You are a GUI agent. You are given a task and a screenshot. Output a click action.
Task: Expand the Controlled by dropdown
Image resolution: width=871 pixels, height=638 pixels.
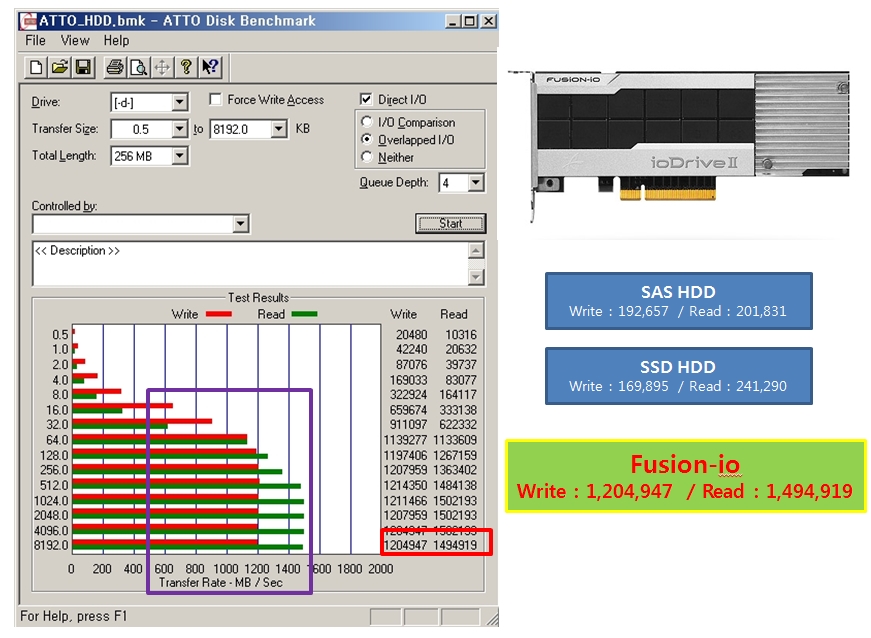tap(240, 224)
